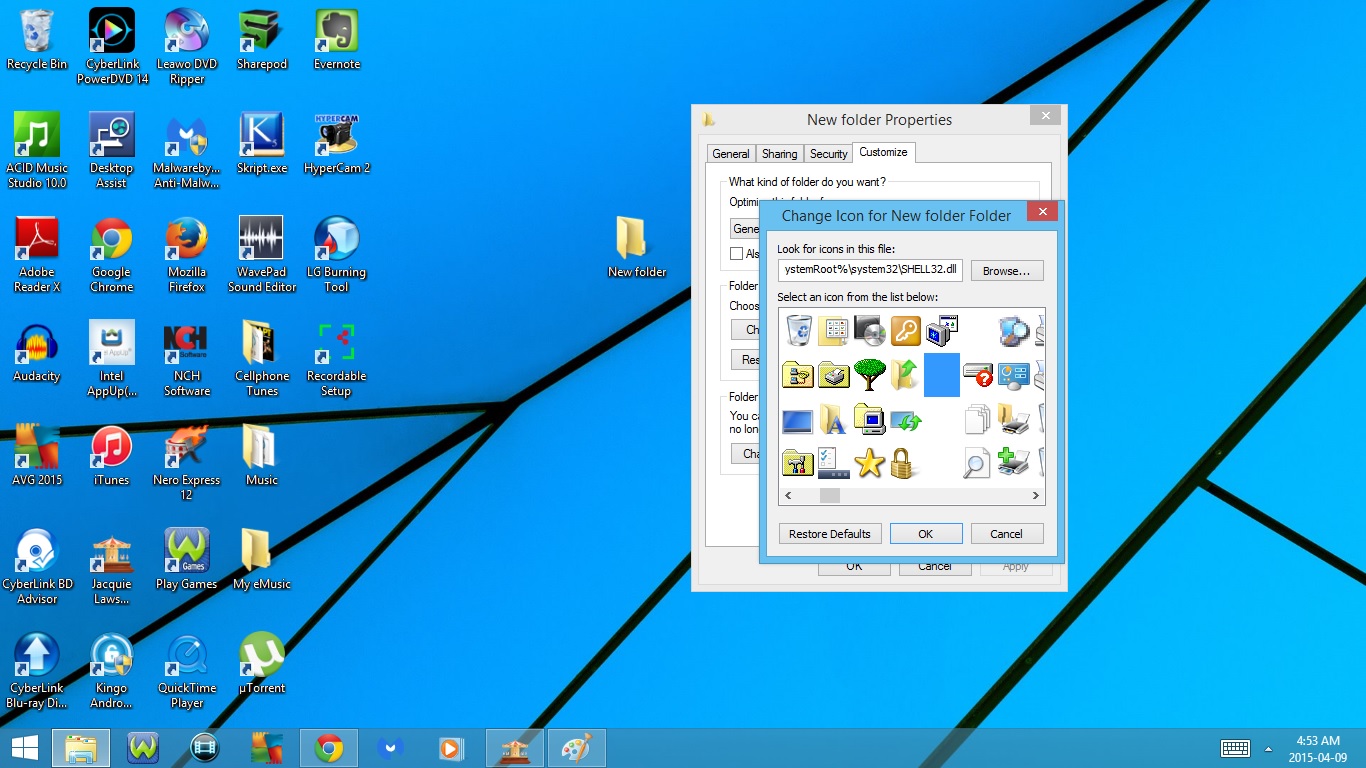Screen dimensions: 1366x768
Task: Choose the network folder icon in the list
Action: [797, 374]
